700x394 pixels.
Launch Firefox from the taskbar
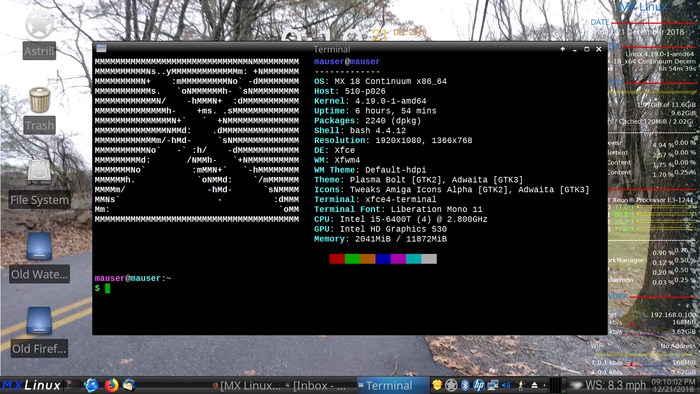coord(111,385)
